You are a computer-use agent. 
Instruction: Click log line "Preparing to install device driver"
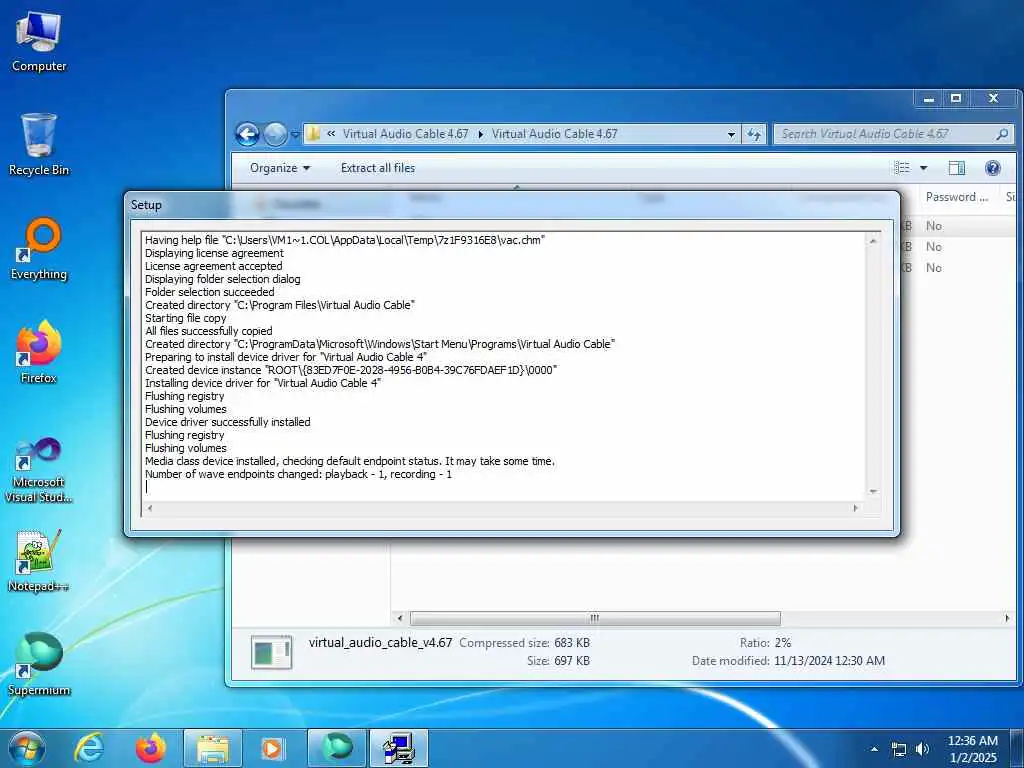pyautogui.click(x=286, y=357)
